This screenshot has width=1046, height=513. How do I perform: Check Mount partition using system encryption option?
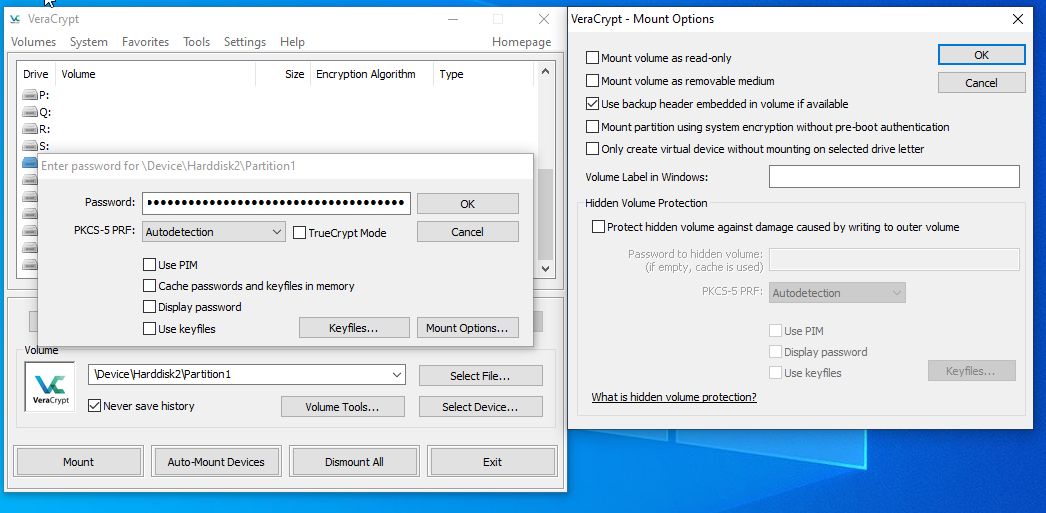(x=592, y=127)
